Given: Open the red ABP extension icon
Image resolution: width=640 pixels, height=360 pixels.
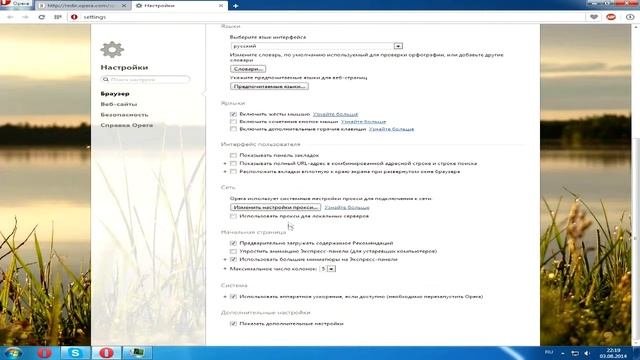Looking at the screenshot, I should [611, 17].
